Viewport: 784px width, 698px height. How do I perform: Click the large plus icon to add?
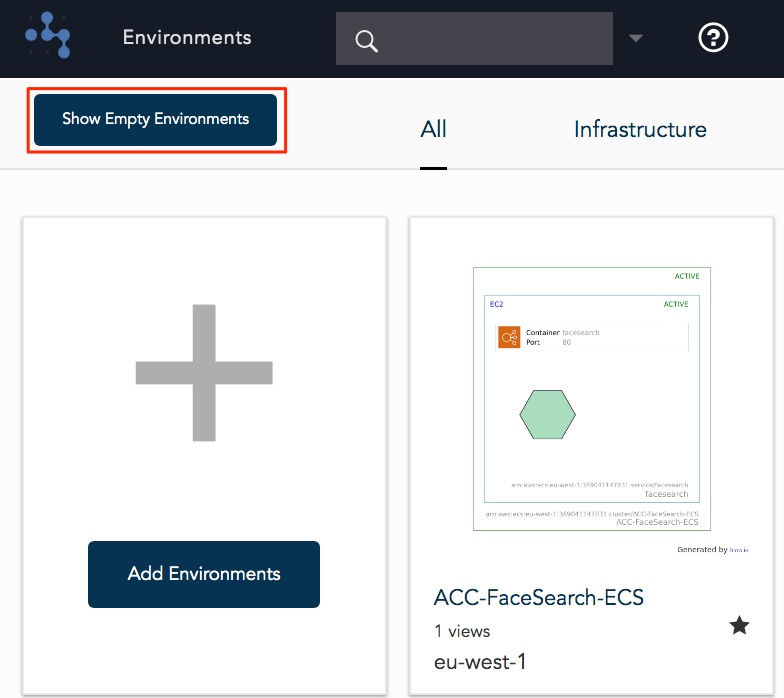click(204, 372)
